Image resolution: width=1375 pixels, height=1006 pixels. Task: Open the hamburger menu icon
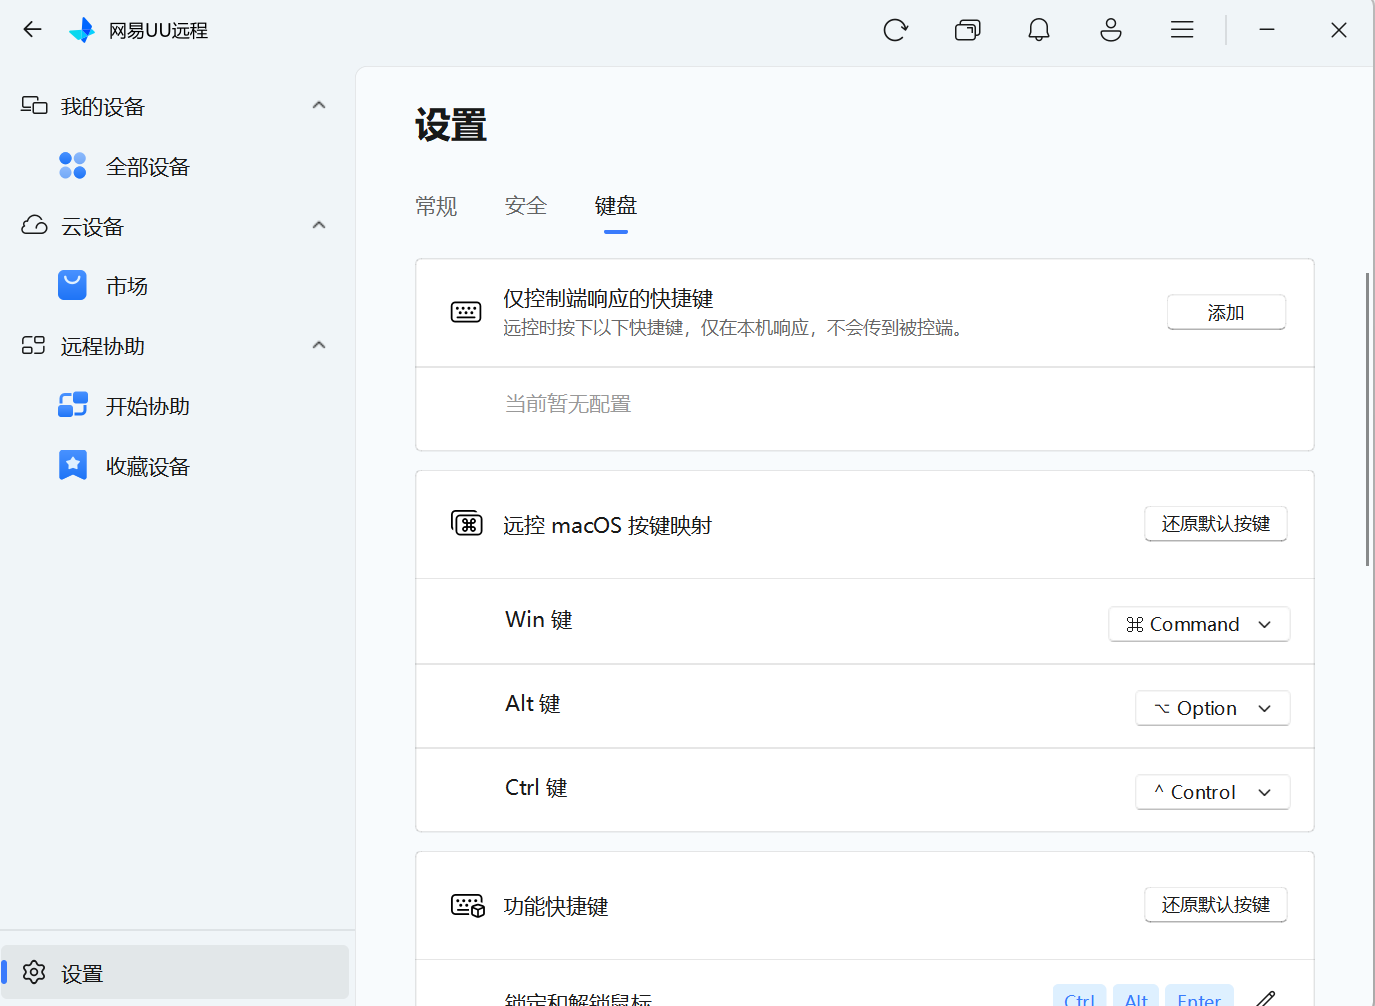click(x=1182, y=30)
